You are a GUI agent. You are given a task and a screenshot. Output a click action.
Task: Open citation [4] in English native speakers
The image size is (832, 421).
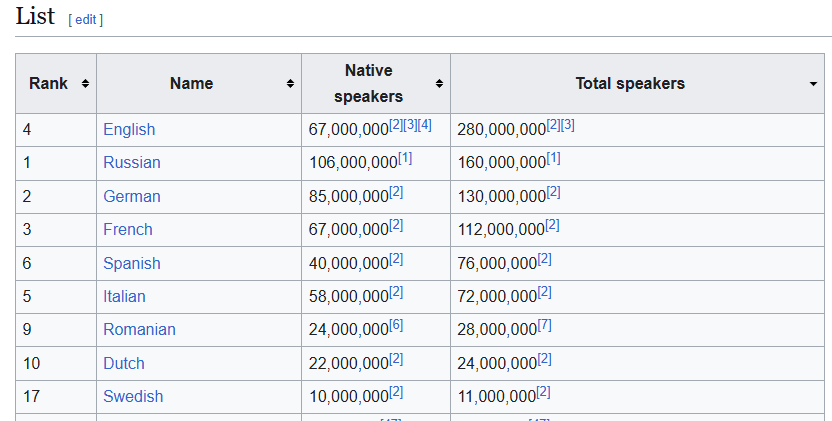tap(424, 125)
